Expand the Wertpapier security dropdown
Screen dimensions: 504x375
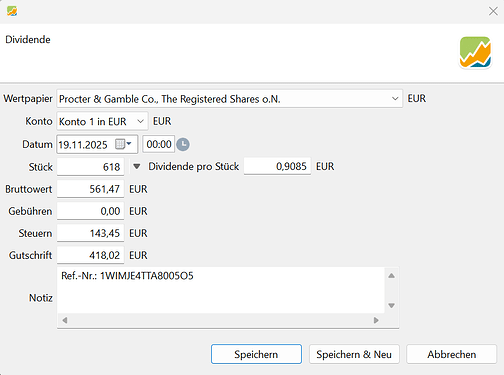395,99
